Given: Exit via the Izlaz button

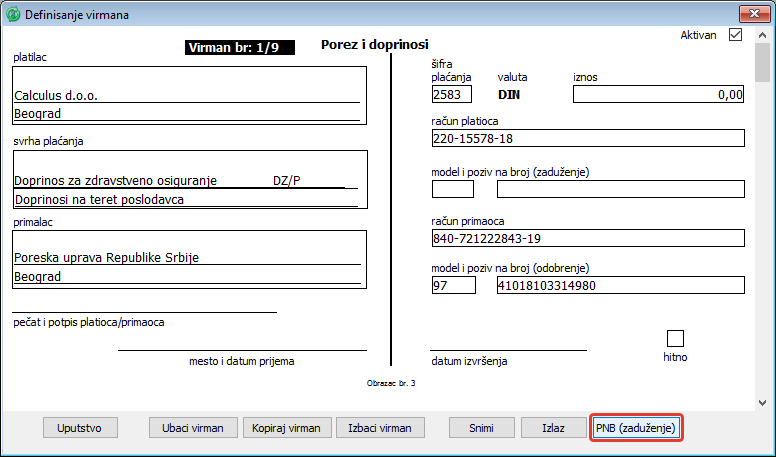Looking at the screenshot, I should point(553,427).
